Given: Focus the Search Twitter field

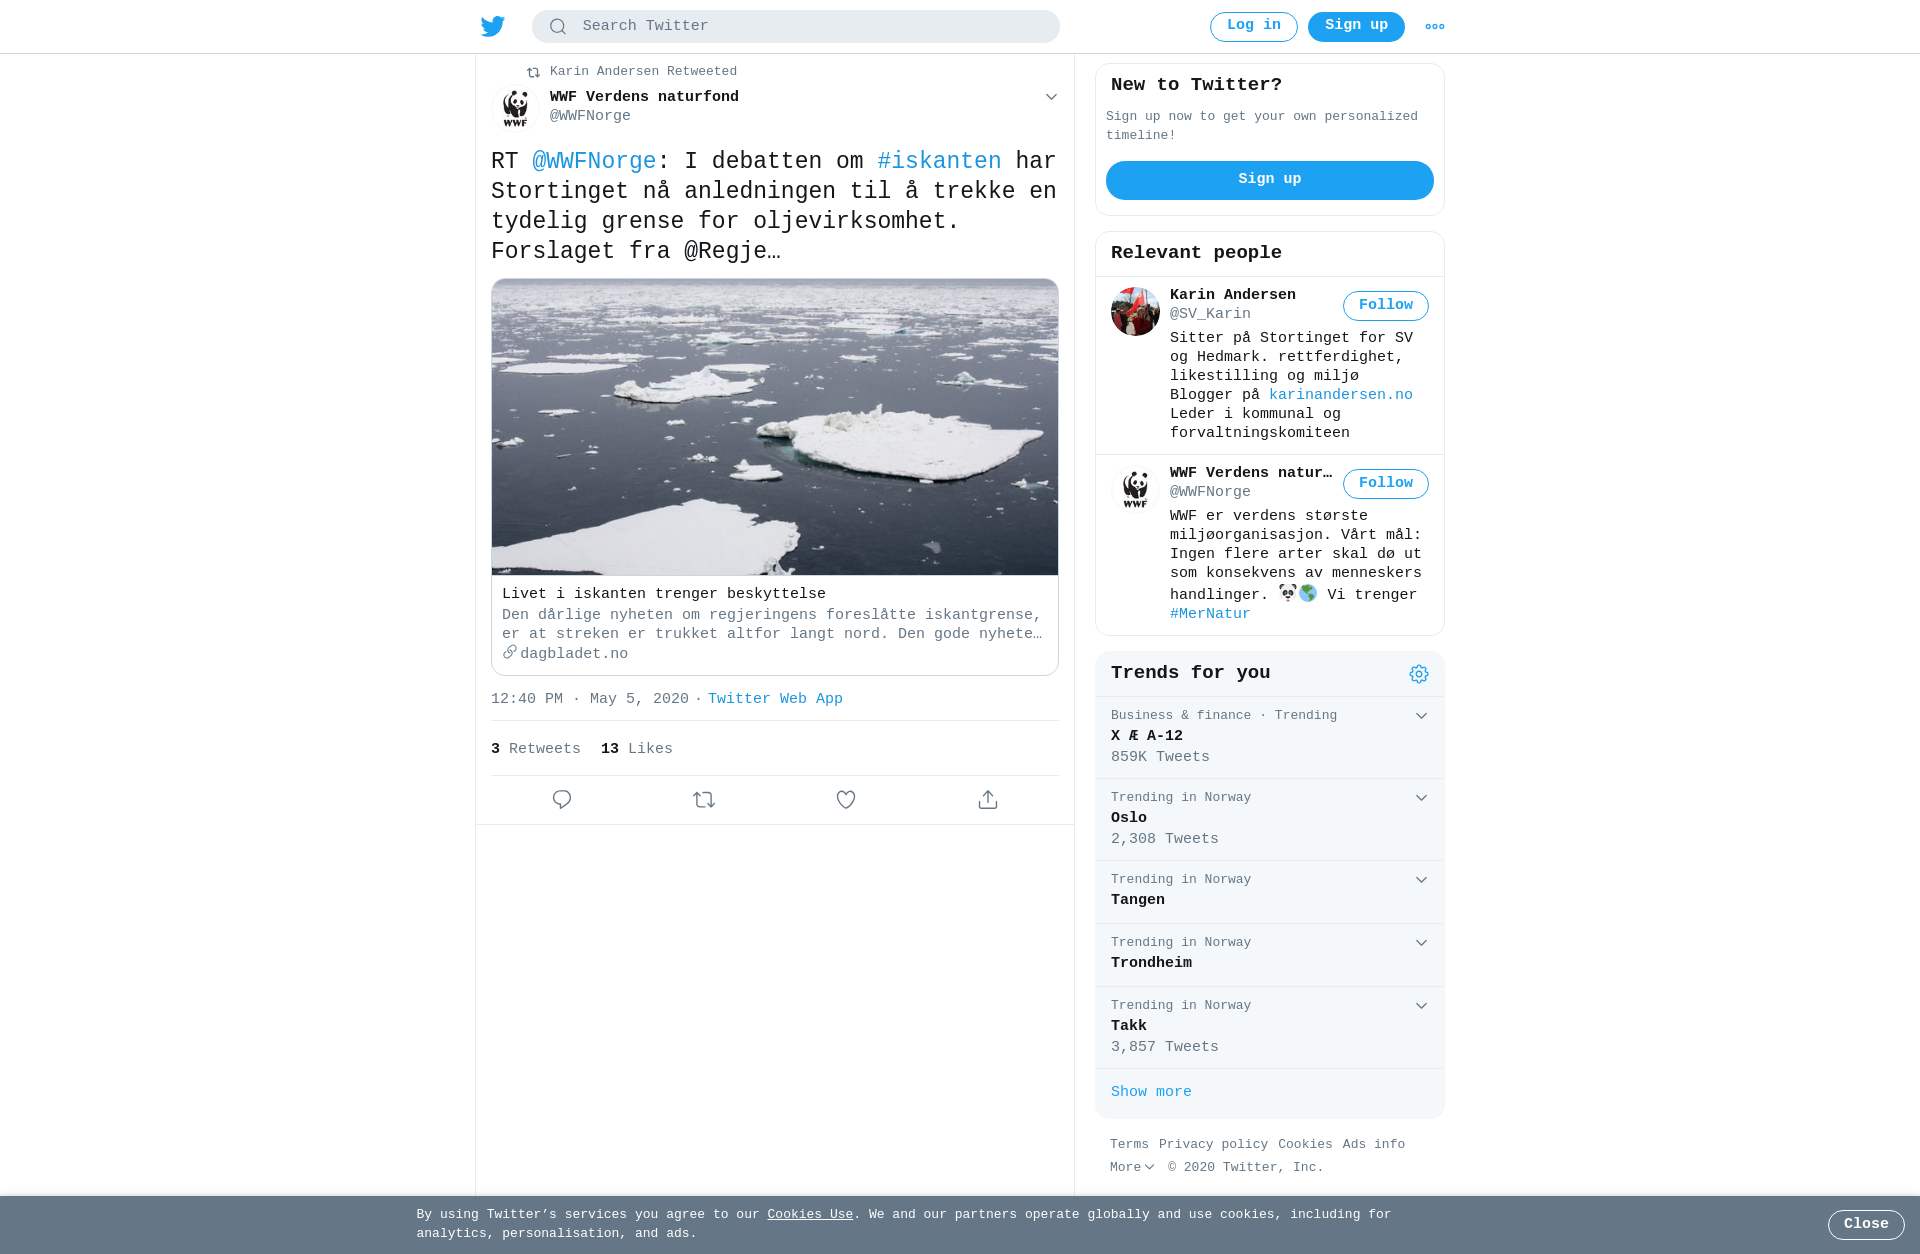Looking at the screenshot, I should (796, 27).
